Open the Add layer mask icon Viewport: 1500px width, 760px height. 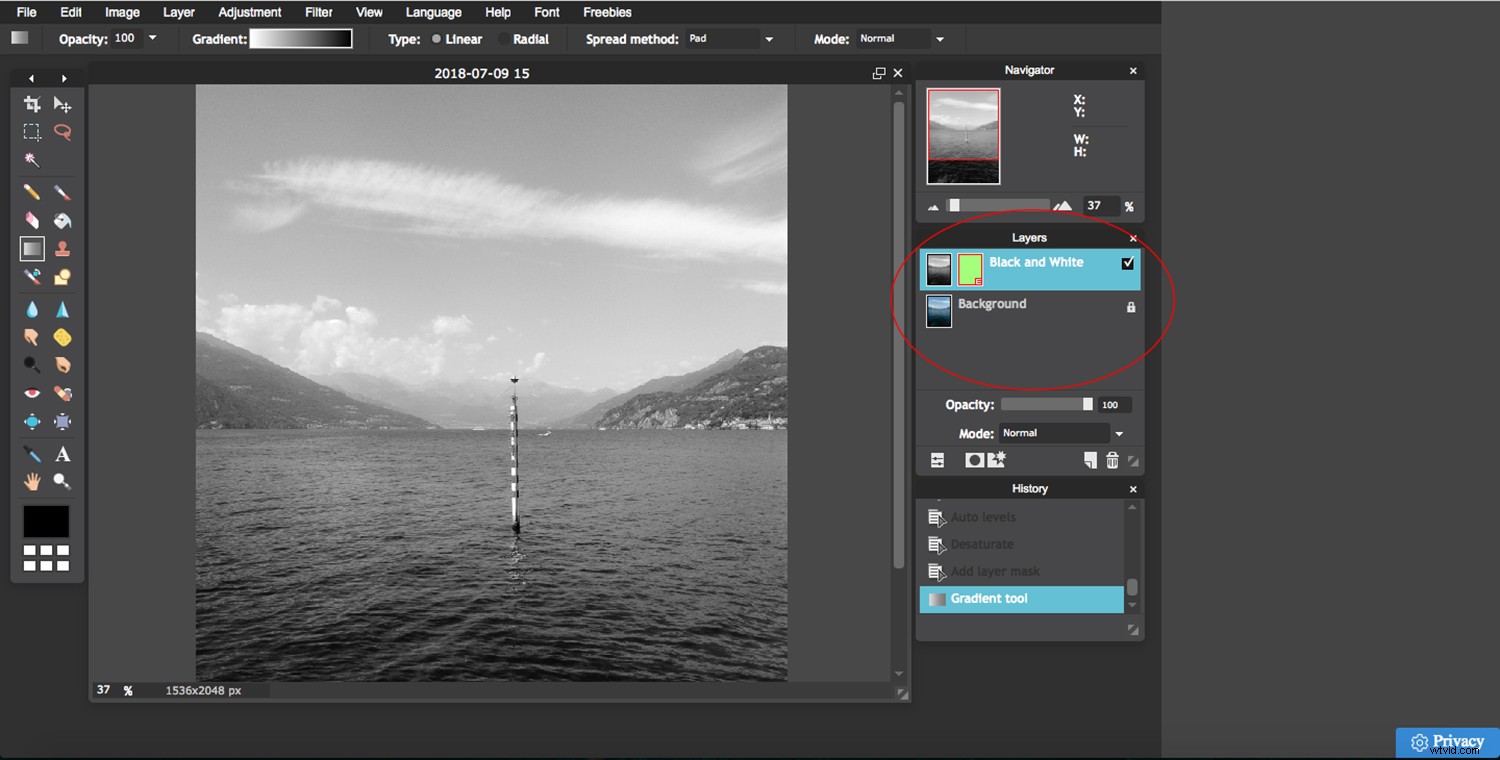(973, 460)
